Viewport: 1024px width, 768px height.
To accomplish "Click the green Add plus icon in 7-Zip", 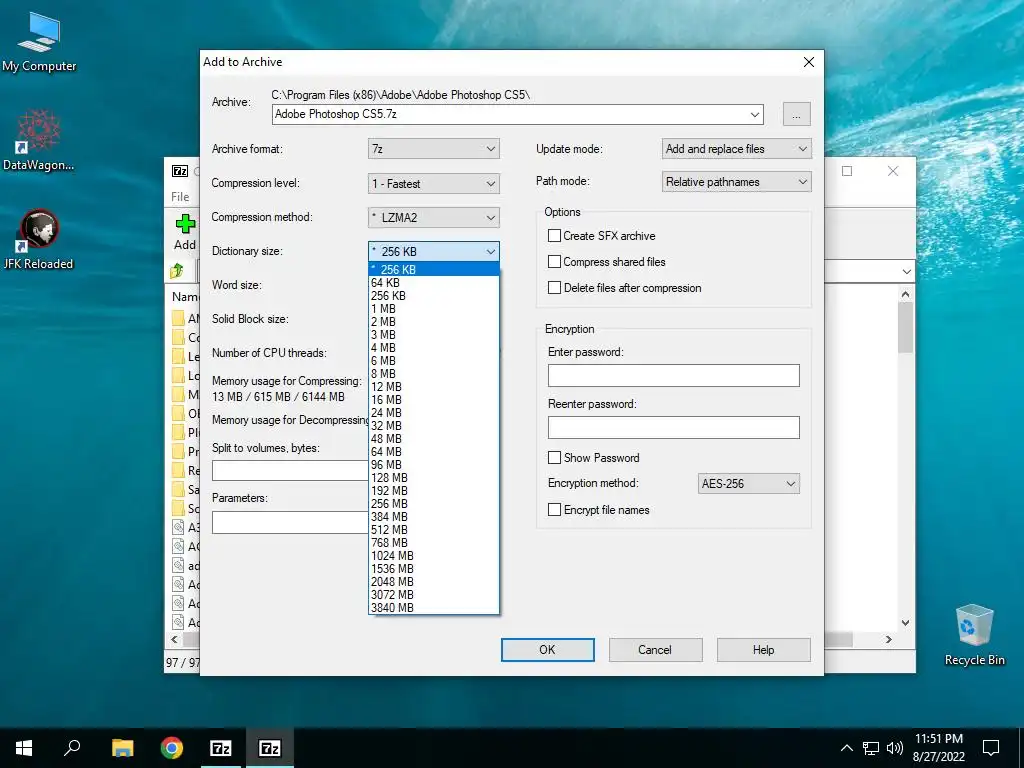I will point(185,225).
